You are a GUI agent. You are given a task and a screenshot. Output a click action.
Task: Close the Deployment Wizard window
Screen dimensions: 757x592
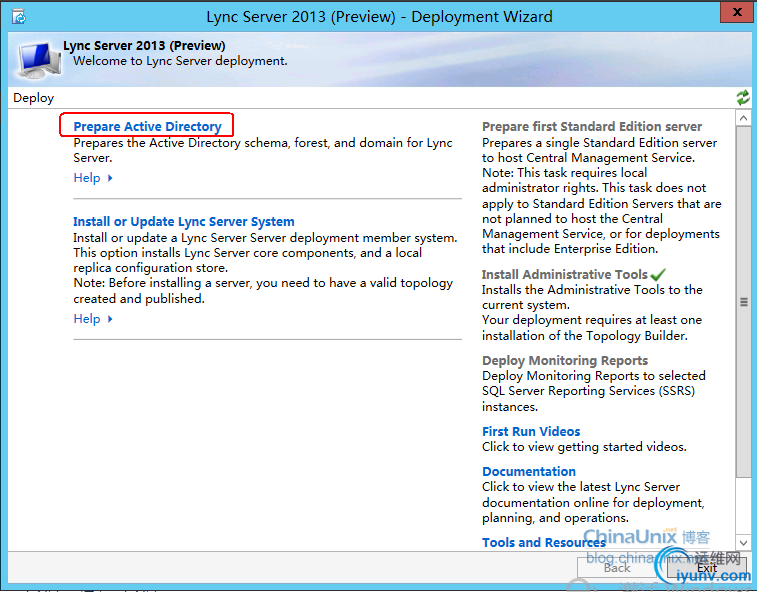pyautogui.click(x=737, y=13)
